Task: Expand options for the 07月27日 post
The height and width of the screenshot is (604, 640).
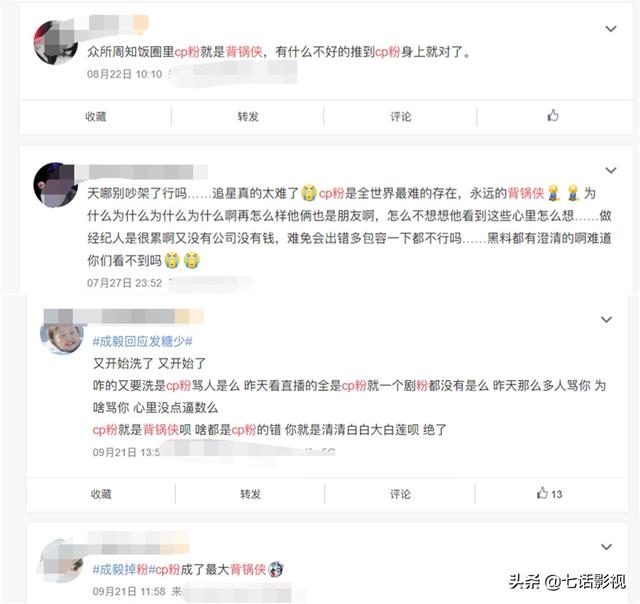Action: click(611, 170)
